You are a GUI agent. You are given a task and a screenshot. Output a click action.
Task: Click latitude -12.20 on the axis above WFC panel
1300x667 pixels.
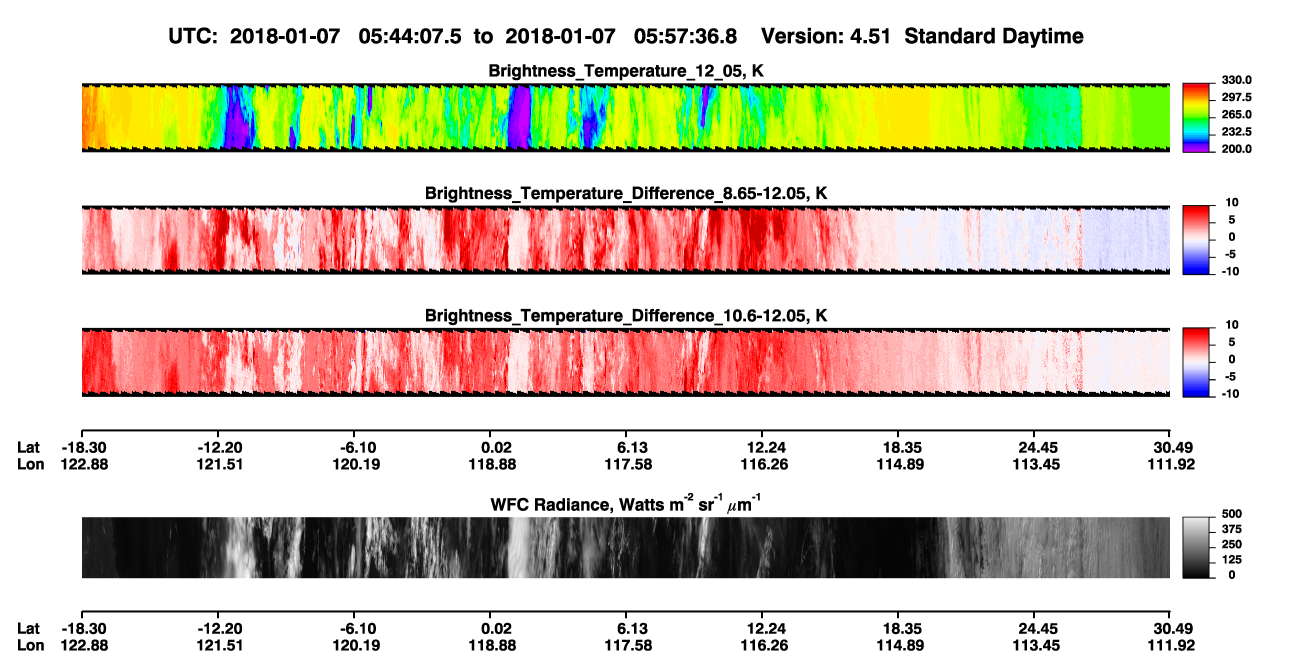tap(220, 448)
